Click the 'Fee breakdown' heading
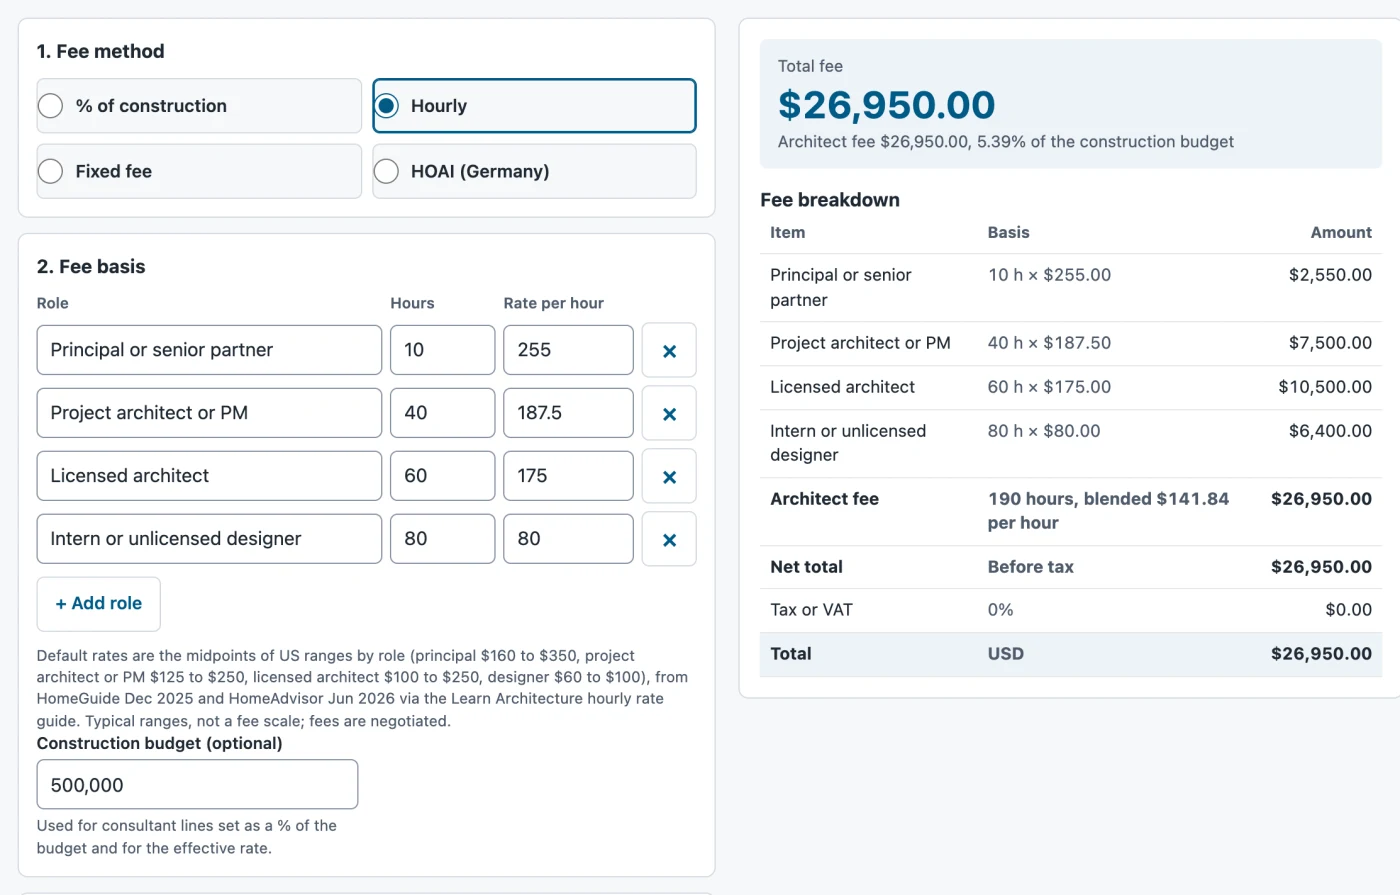Image resolution: width=1400 pixels, height=895 pixels. [x=830, y=200]
